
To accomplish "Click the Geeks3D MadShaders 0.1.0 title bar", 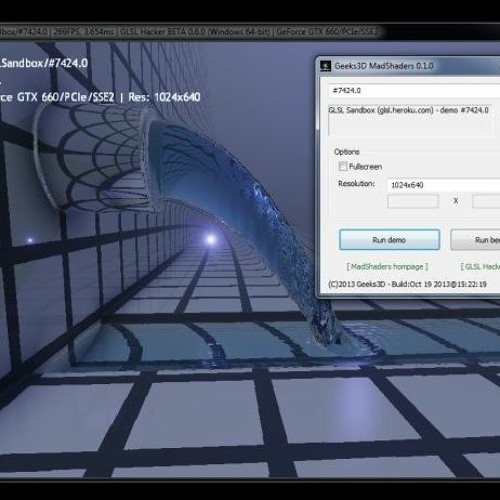I will click(409, 66).
